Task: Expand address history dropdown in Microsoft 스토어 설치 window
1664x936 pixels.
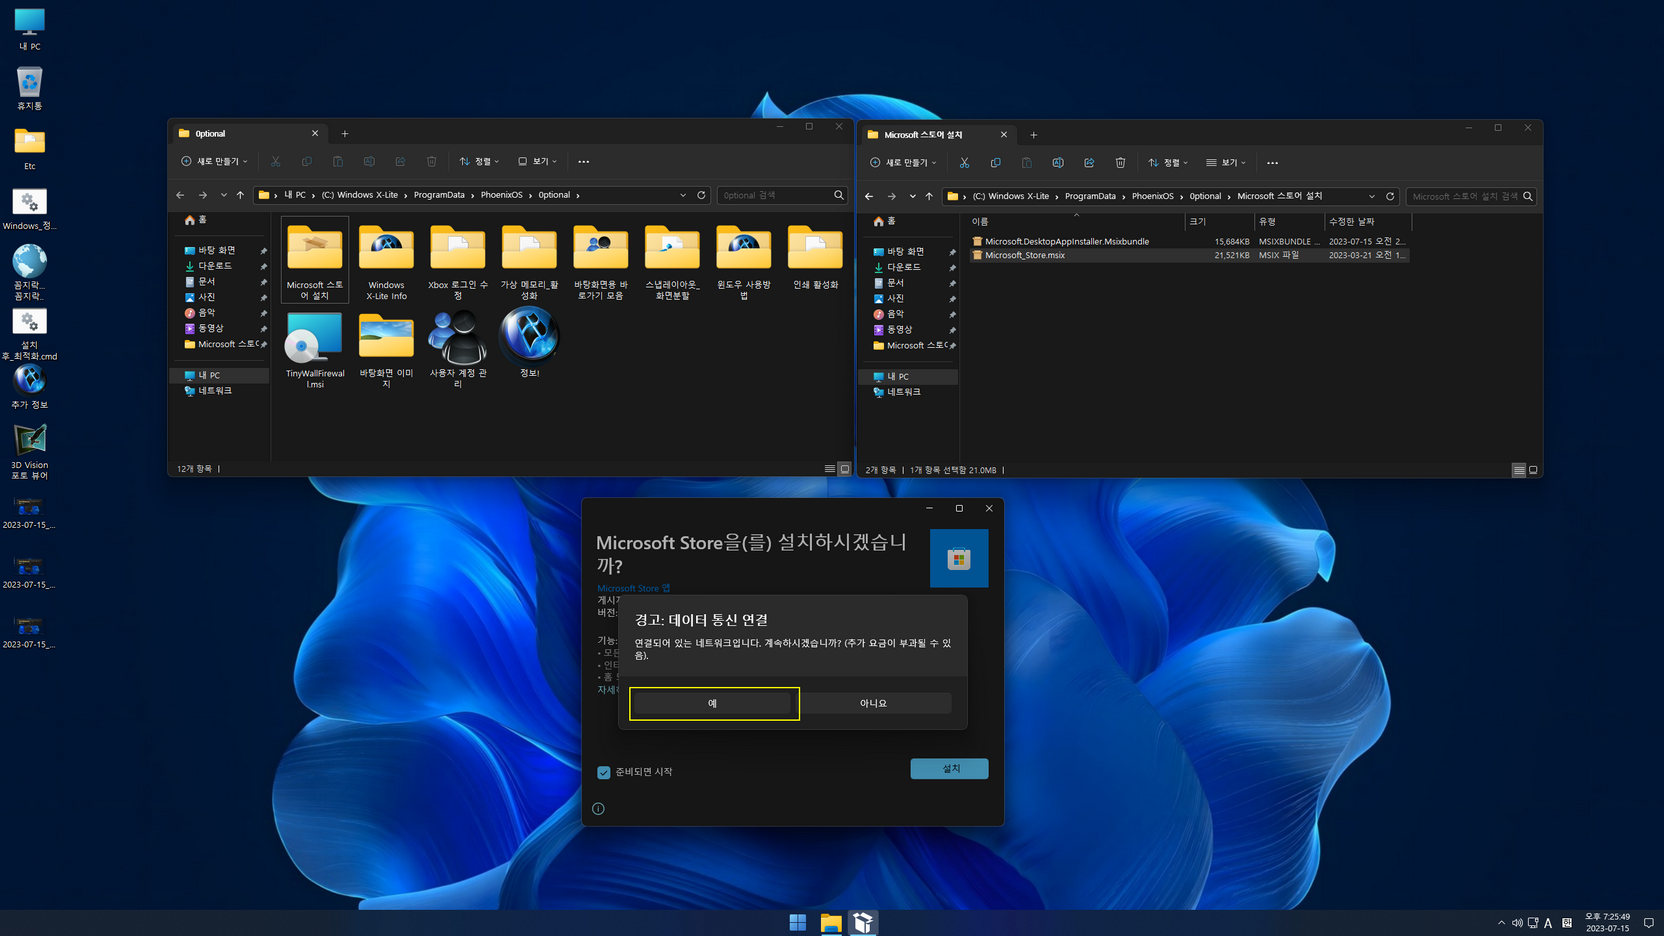Action: (1372, 196)
